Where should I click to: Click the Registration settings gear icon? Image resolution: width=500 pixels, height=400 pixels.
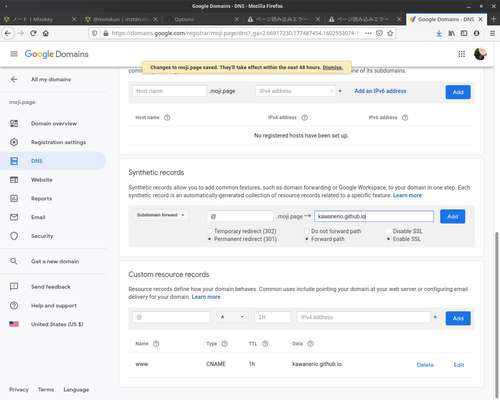[14, 142]
